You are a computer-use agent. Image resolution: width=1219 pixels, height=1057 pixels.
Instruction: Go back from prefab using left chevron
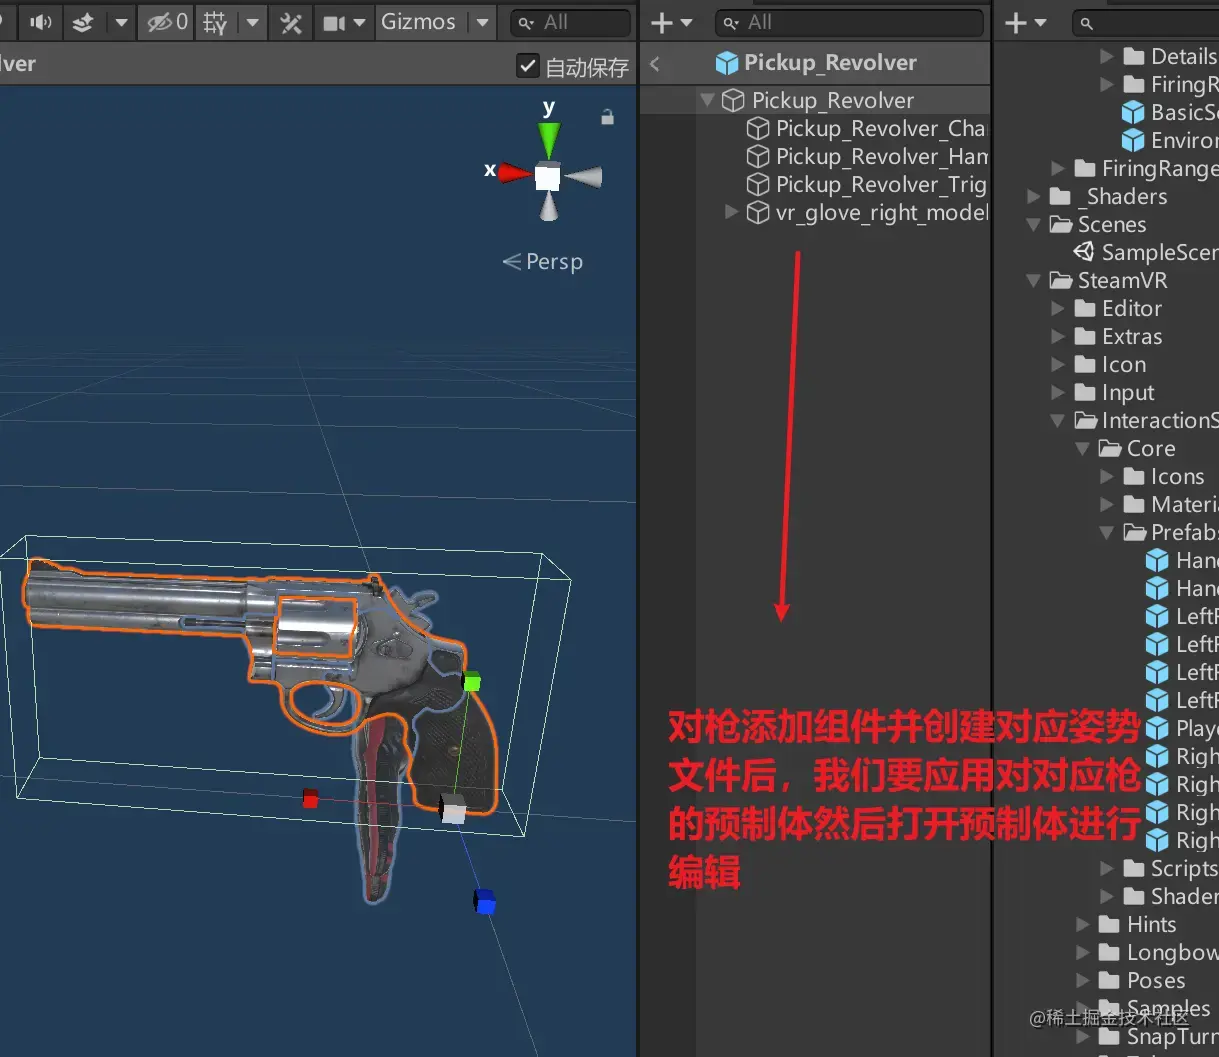point(655,64)
